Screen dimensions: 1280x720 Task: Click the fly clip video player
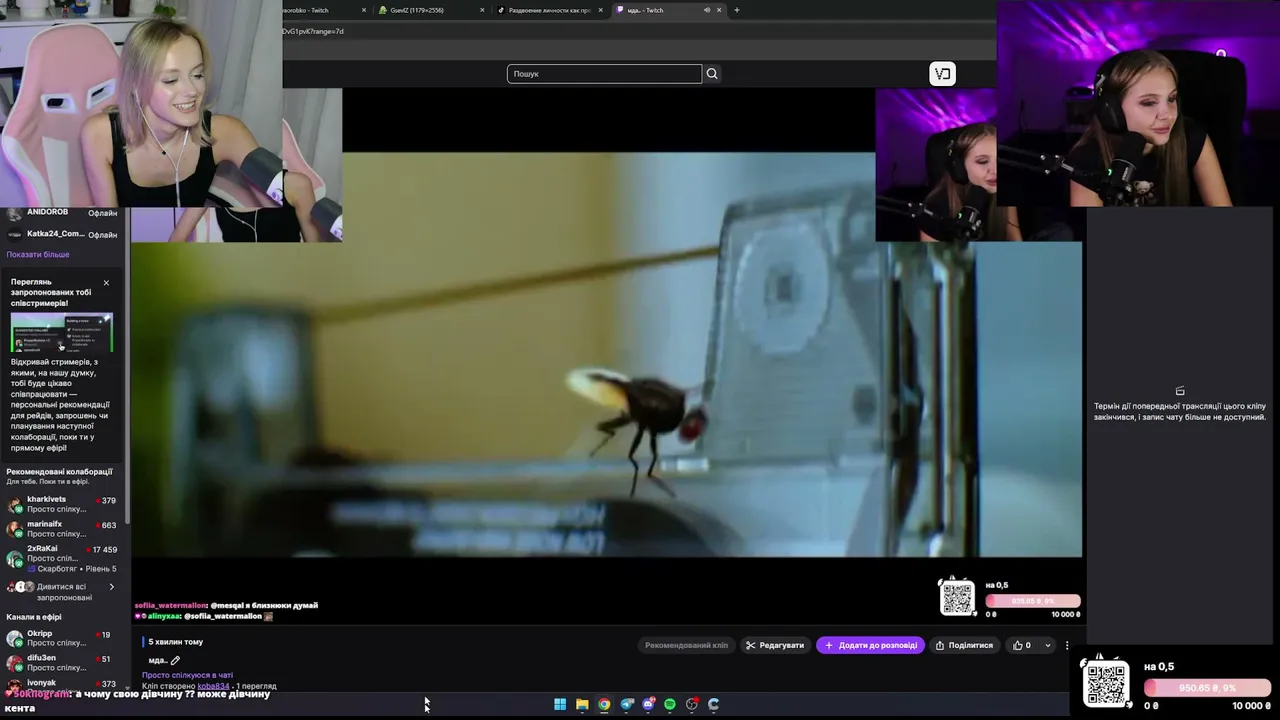click(x=606, y=355)
